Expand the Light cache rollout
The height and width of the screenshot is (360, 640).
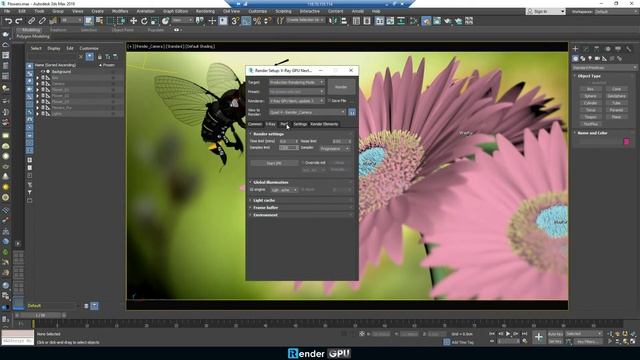coord(301,200)
